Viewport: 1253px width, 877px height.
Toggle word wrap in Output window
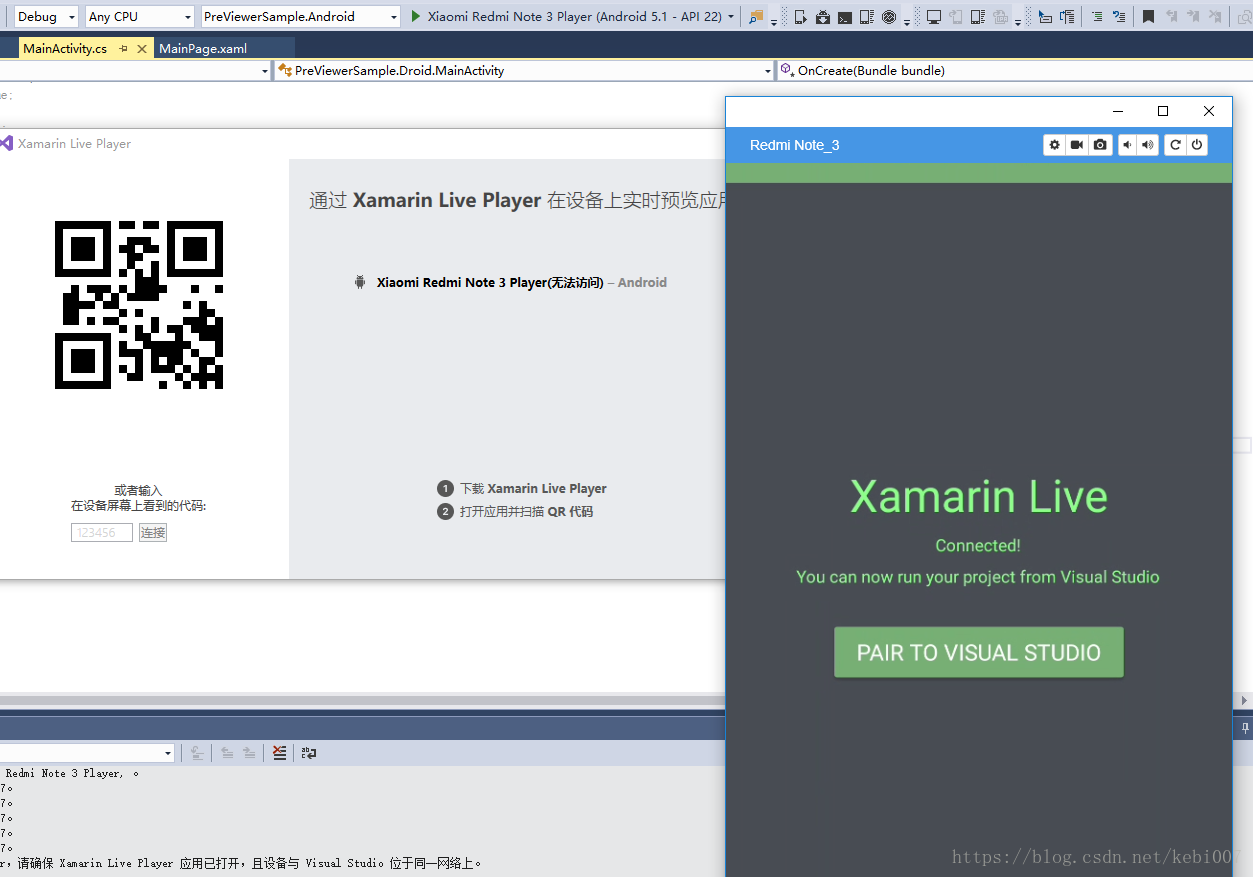pos(310,753)
